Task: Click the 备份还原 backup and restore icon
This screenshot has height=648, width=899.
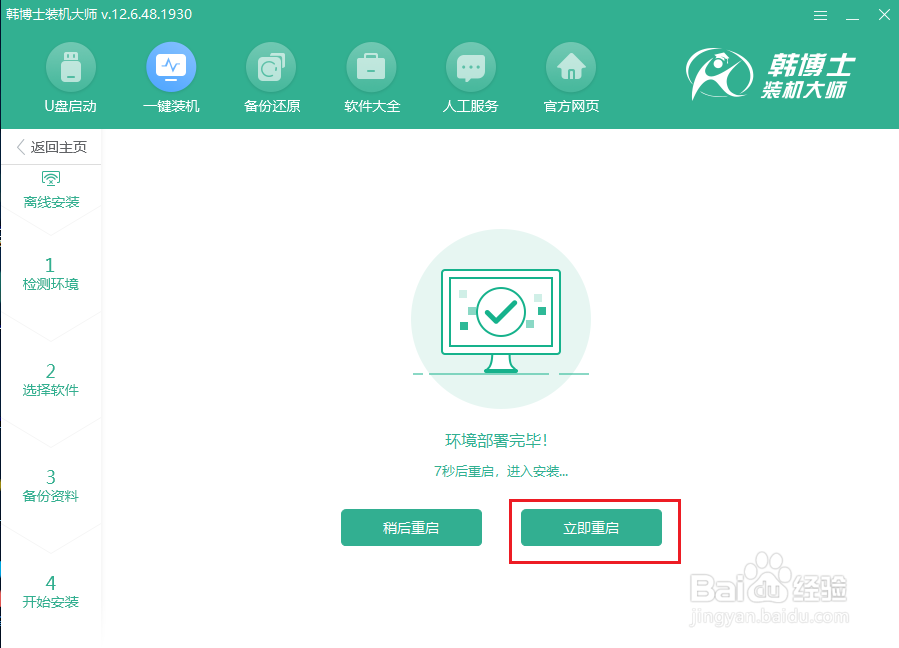Action: 270,77
